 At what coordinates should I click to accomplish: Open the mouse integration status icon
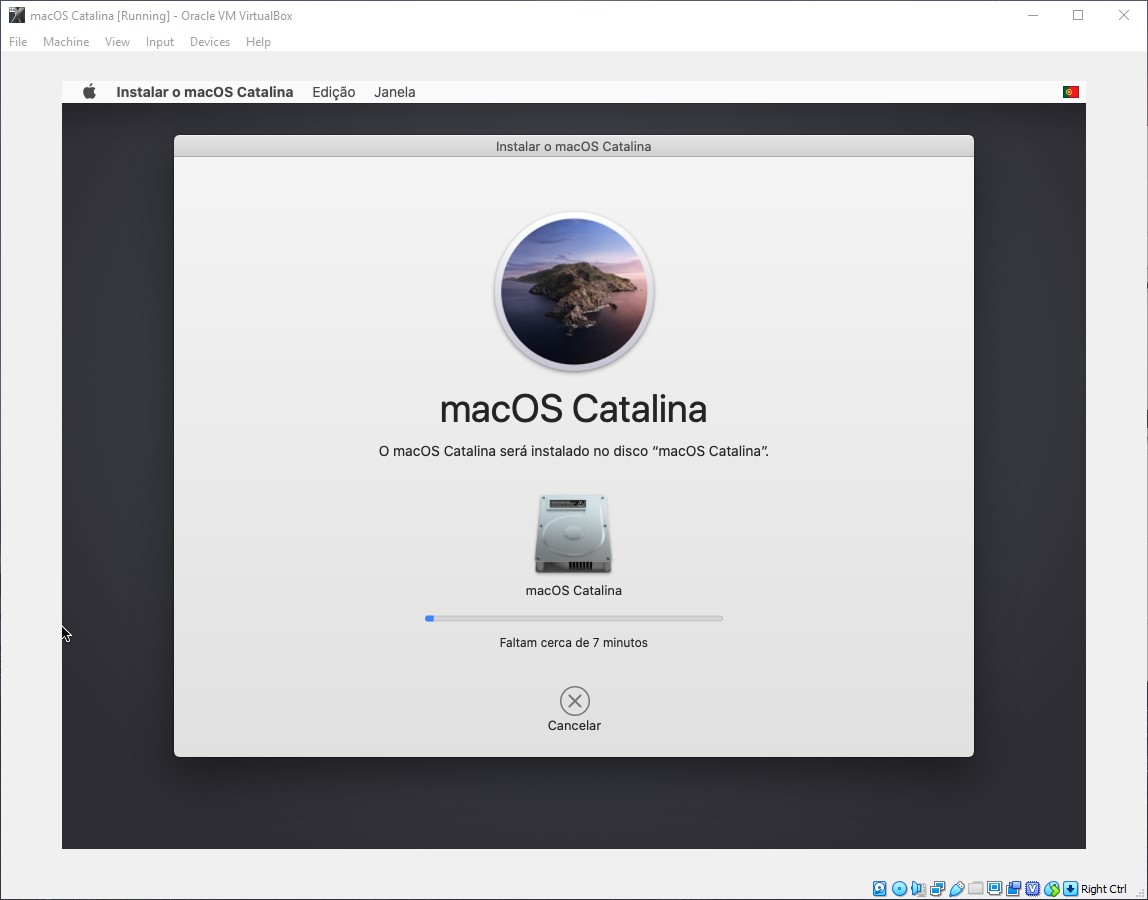(1051, 889)
